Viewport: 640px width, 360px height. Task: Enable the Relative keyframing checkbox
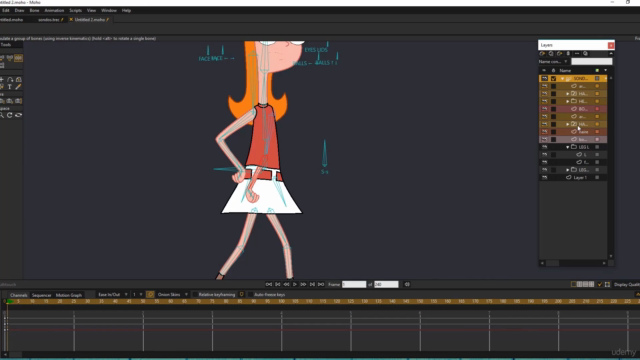click(x=195, y=294)
